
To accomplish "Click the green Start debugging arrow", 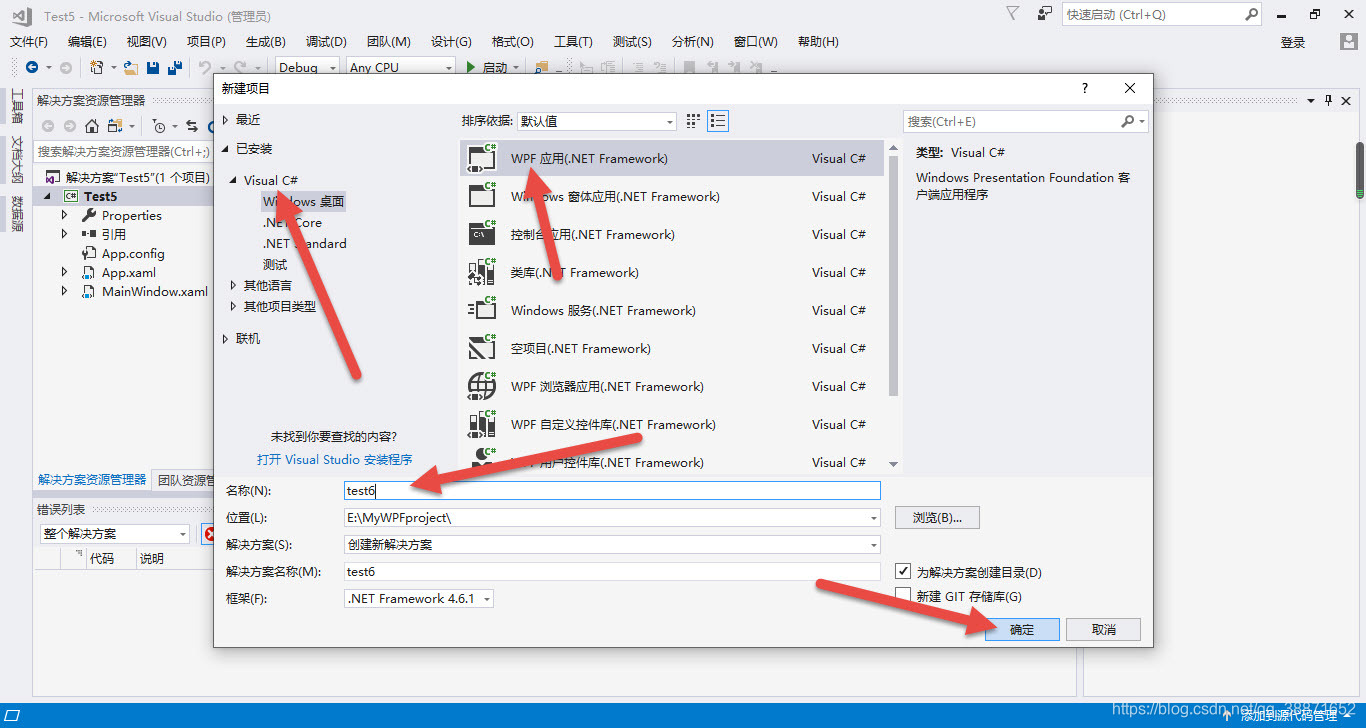I will pyautogui.click(x=471, y=67).
